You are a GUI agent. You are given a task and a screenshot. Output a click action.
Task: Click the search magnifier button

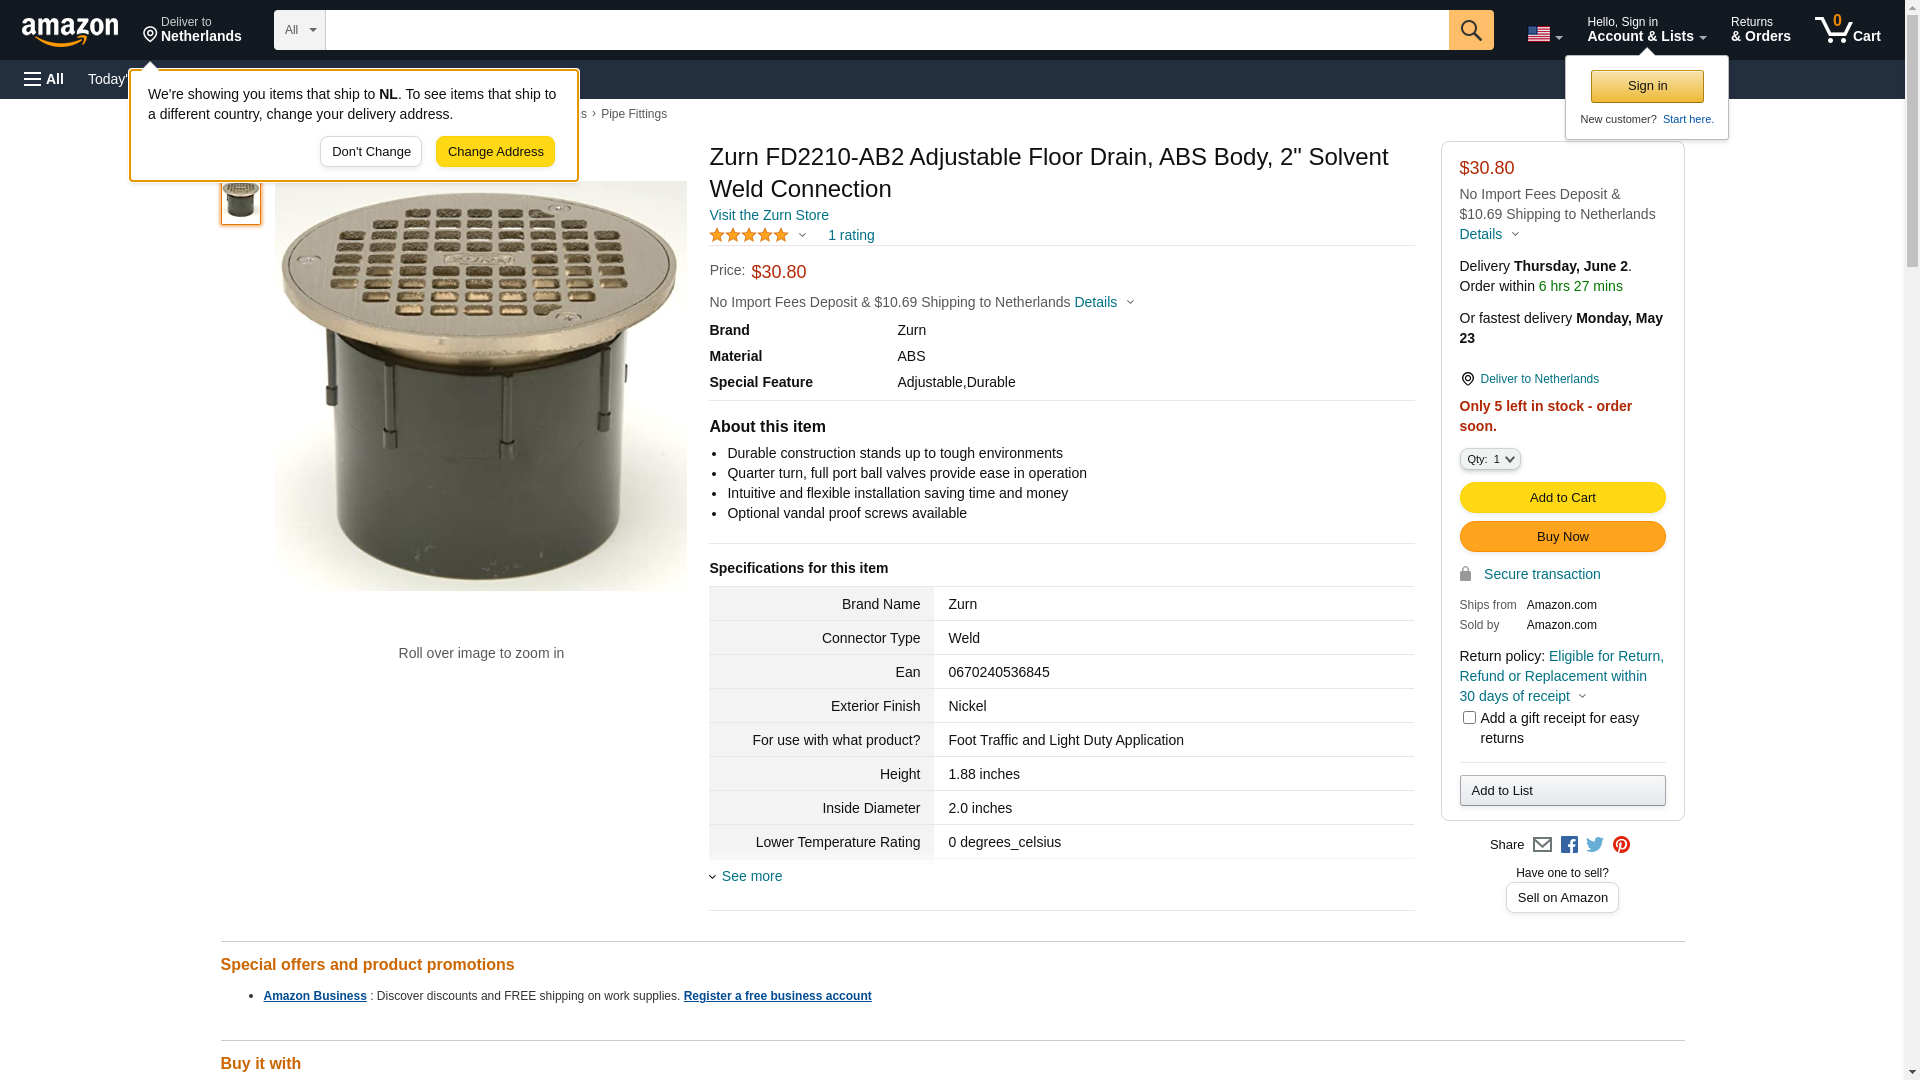1470,30
